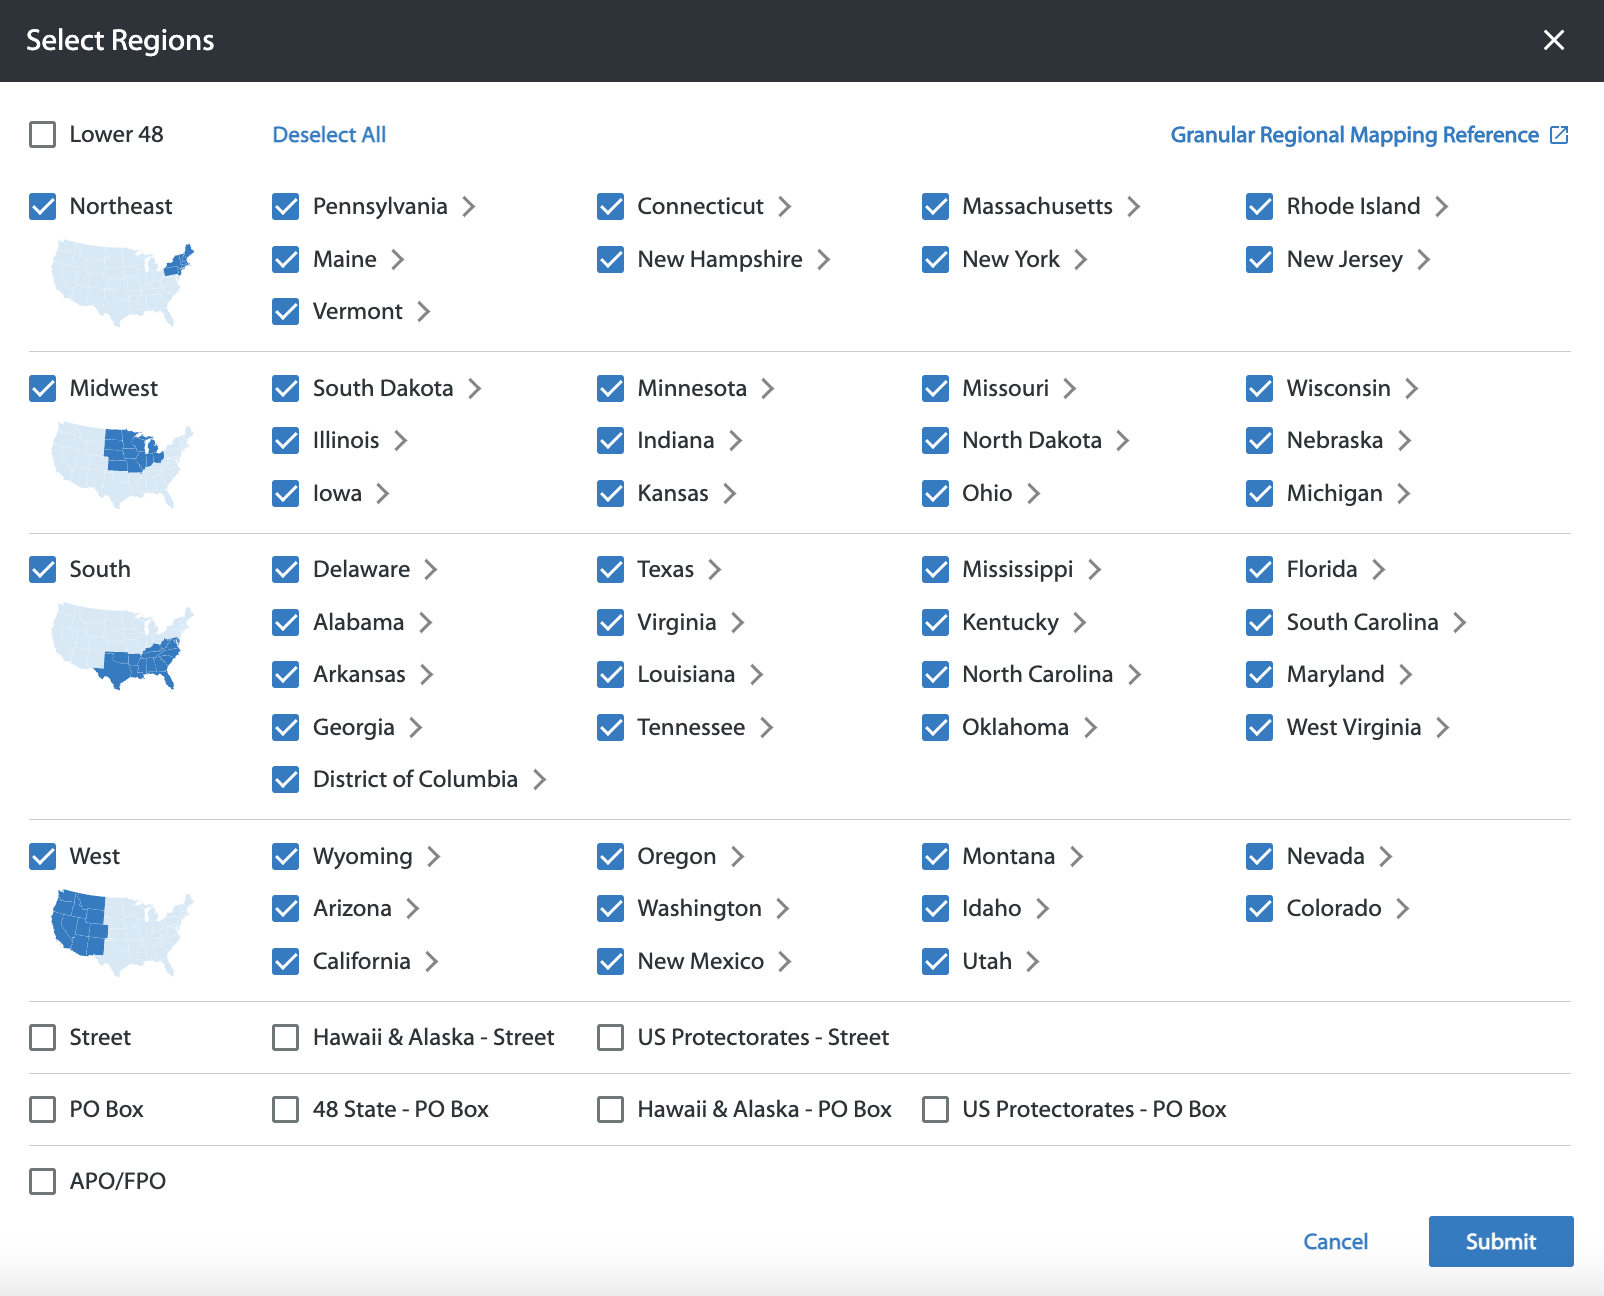Expand Utah chevron arrow
This screenshot has width=1604, height=1296.
pos(1033,961)
